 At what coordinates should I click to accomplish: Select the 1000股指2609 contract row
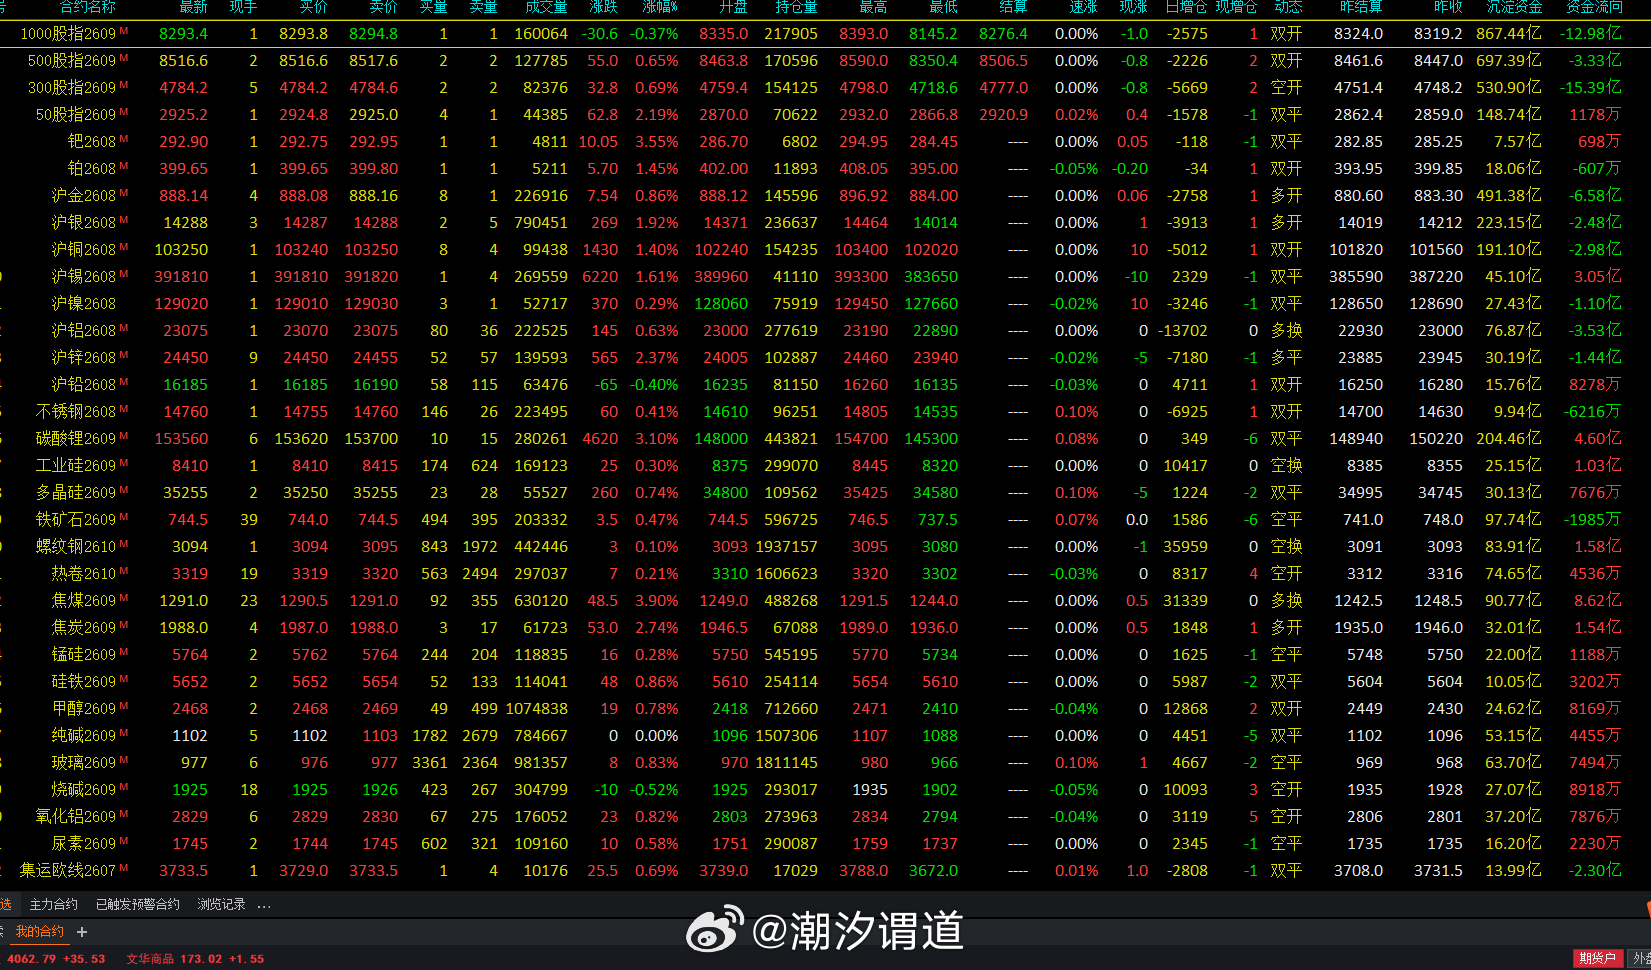pyautogui.click(x=825, y=33)
